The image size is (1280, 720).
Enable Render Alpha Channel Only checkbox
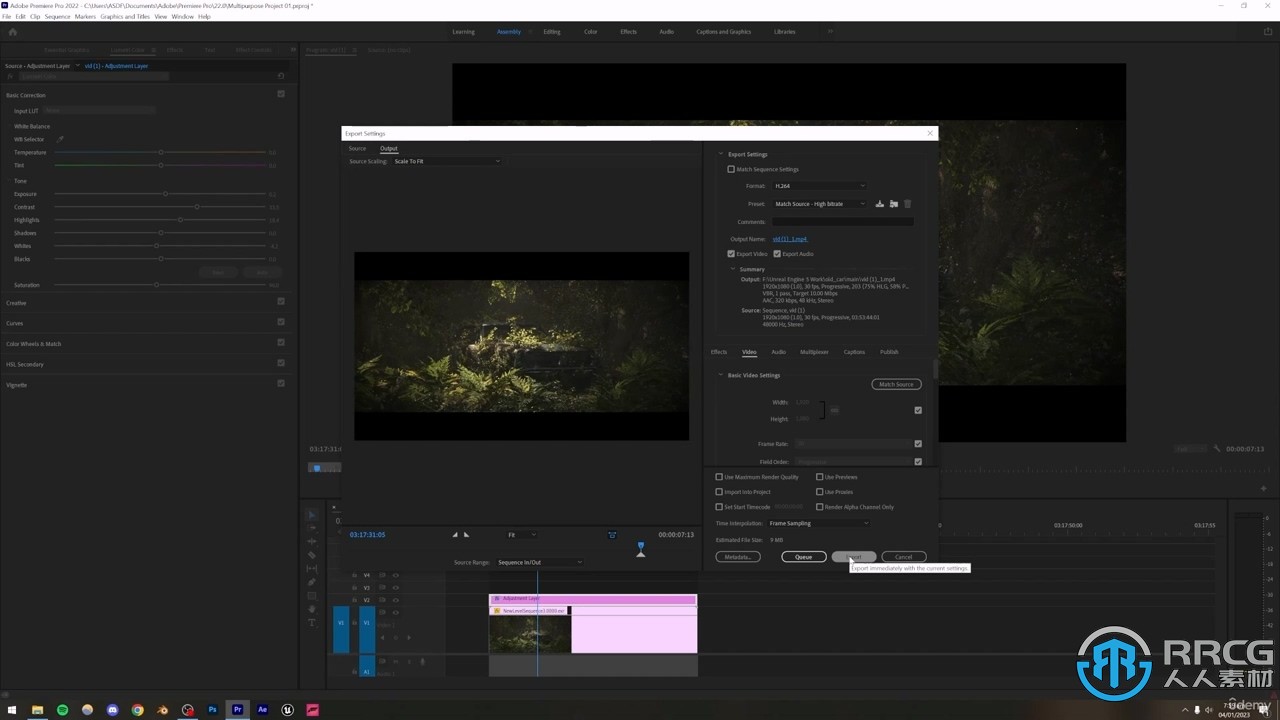click(x=820, y=507)
